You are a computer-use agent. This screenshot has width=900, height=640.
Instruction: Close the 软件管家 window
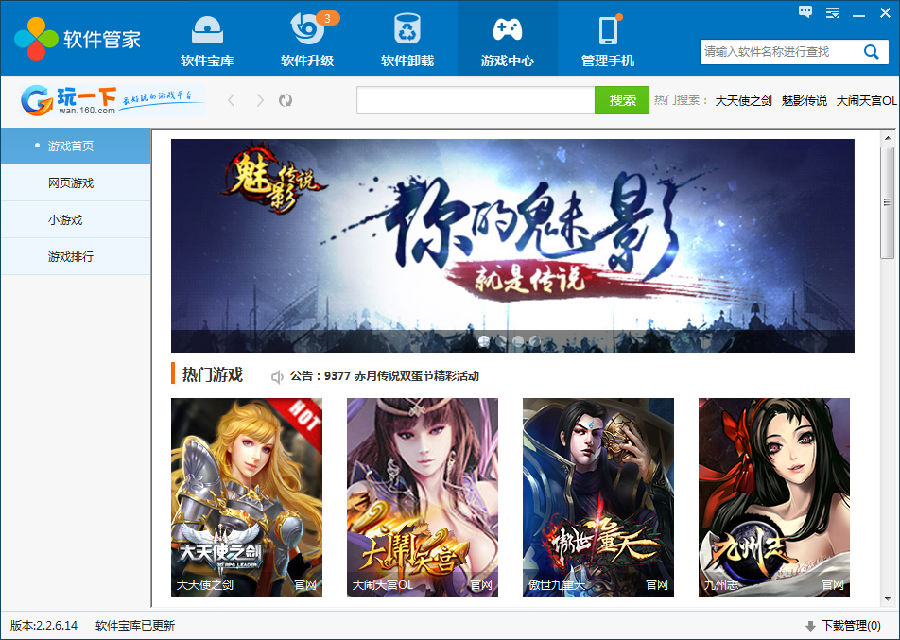click(885, 13)
